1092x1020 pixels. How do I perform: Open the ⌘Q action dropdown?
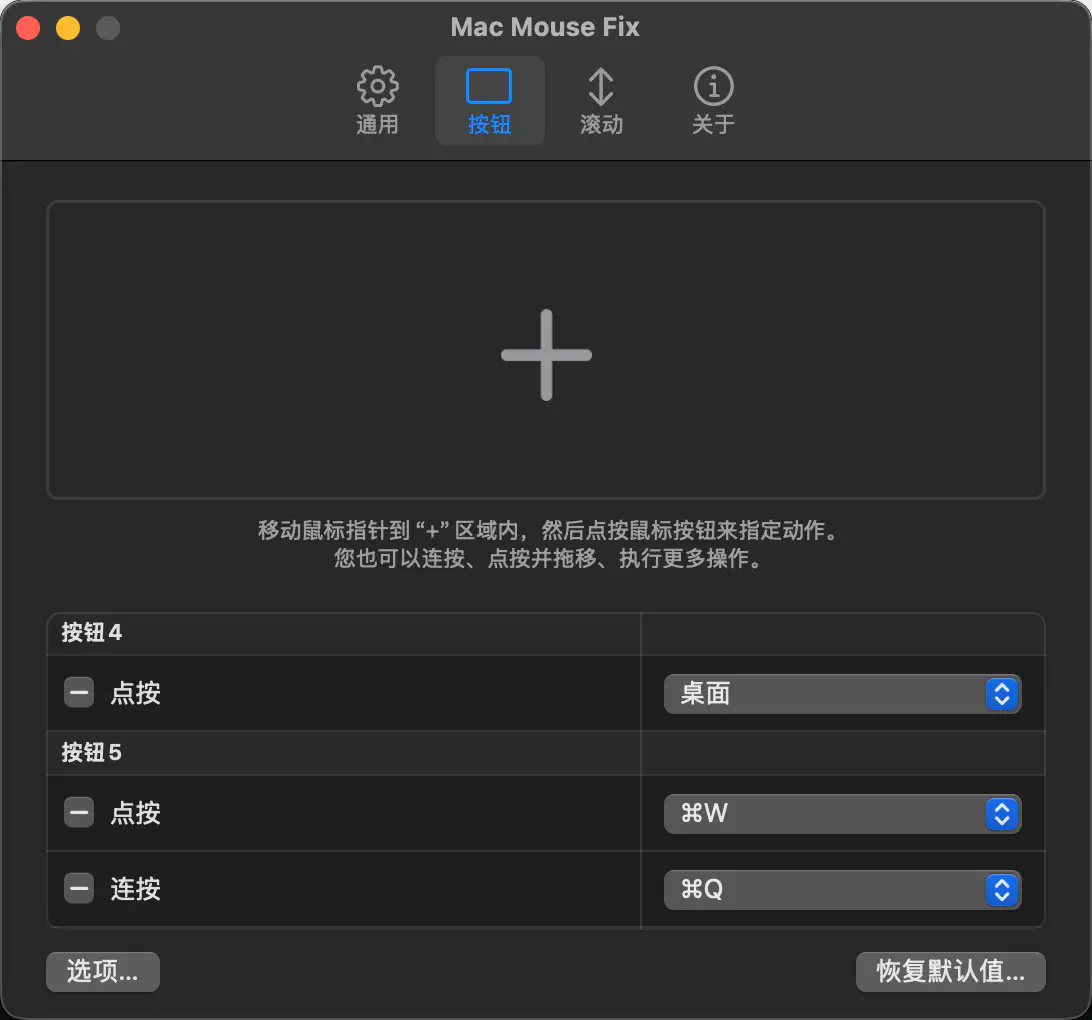point(841,889)
